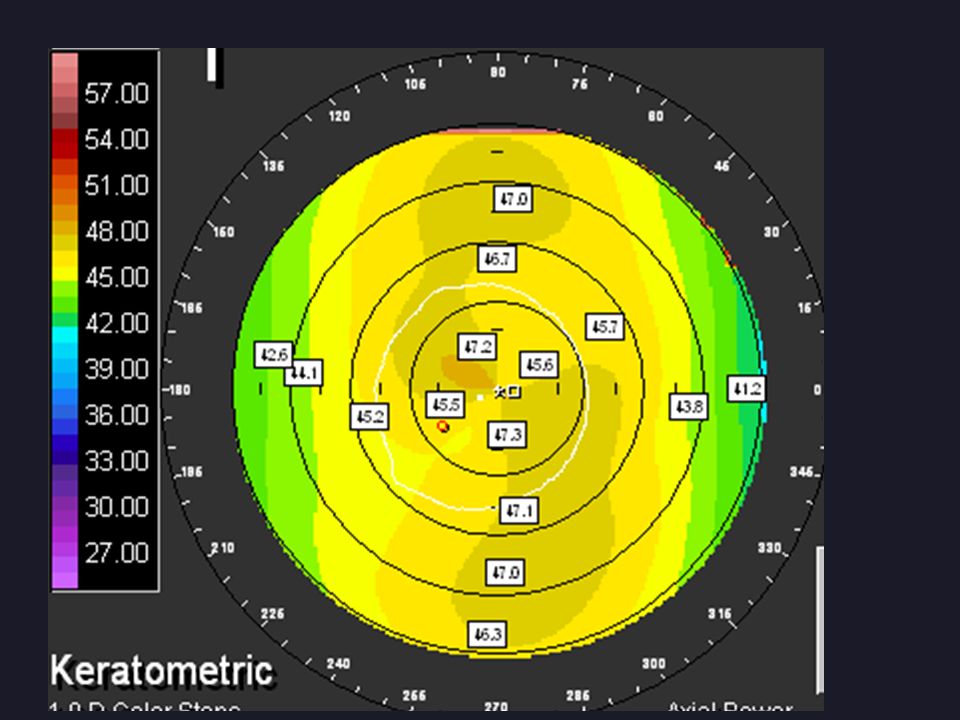Click the 47.0 label just above 46.3
The image size is (960, 720).
[x=504, y=572]
